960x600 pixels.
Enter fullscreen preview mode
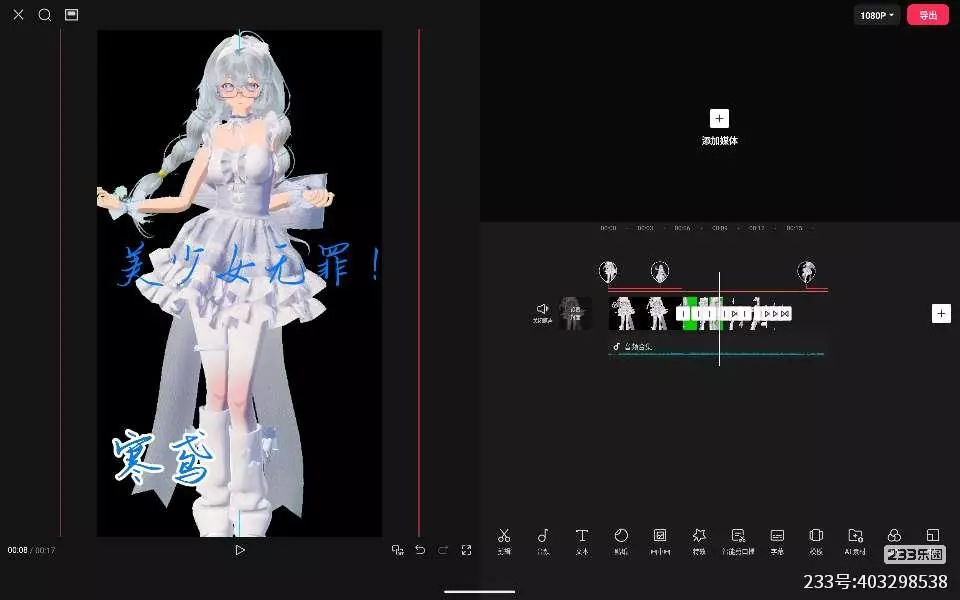coord(467,550)
